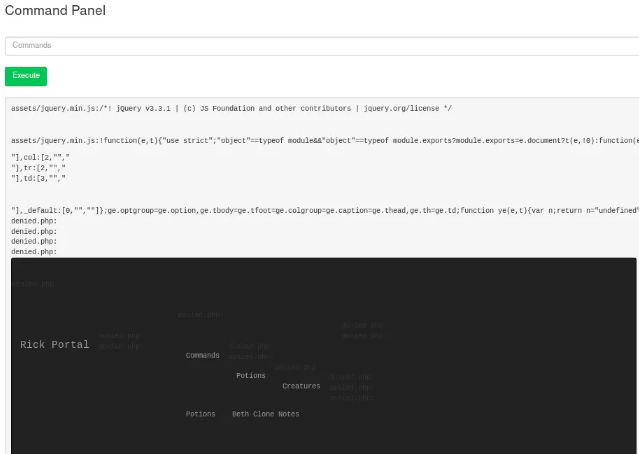The image size is (639, 454).
Task: Click the green Execute button
Action: click(26, 76)
